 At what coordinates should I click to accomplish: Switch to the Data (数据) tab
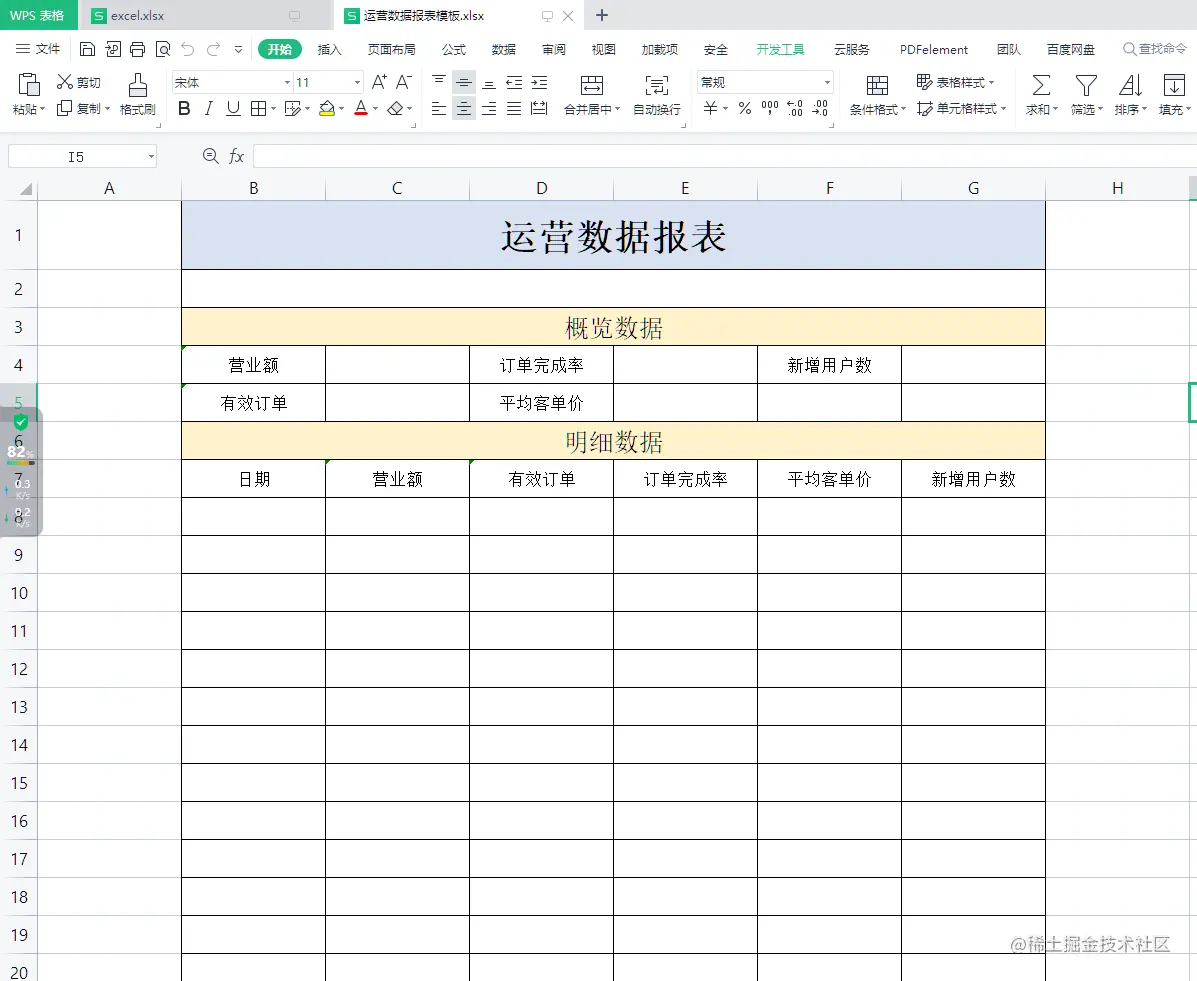(504, 50)
